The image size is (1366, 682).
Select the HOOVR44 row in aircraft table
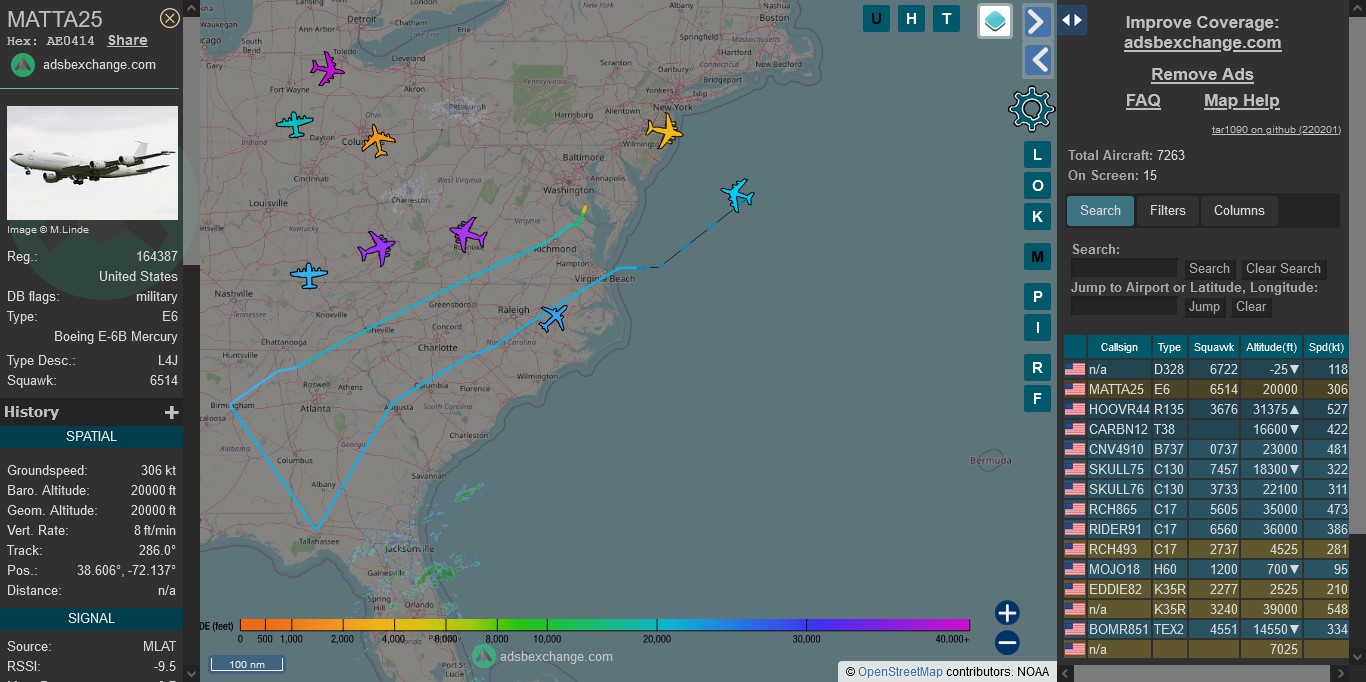coord(1206,409)
